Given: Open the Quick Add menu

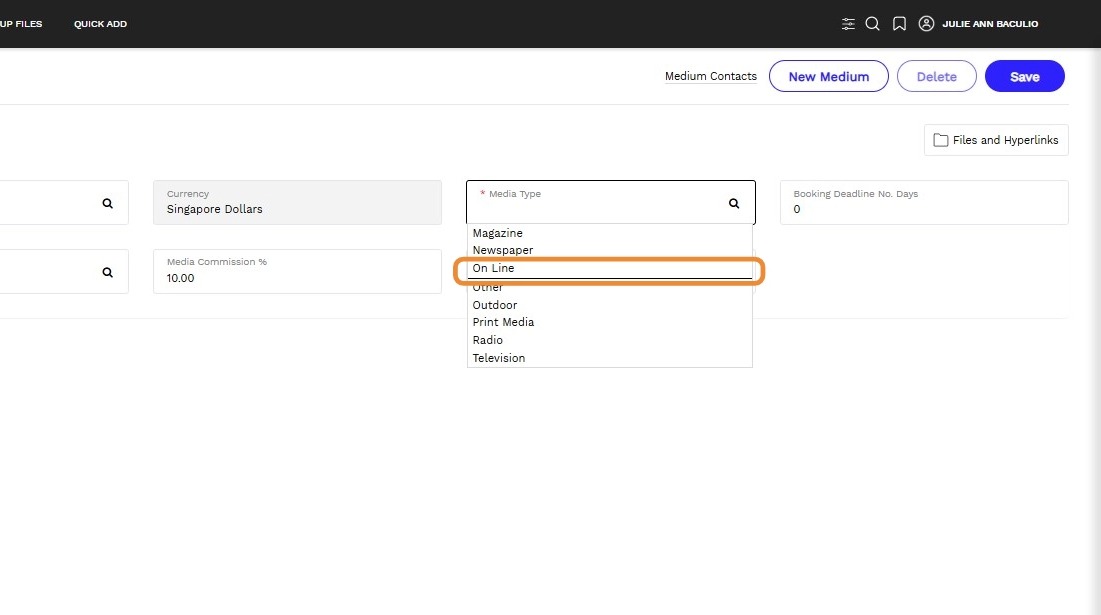Looking at the screenshot, I should click(x=100, y=24).
